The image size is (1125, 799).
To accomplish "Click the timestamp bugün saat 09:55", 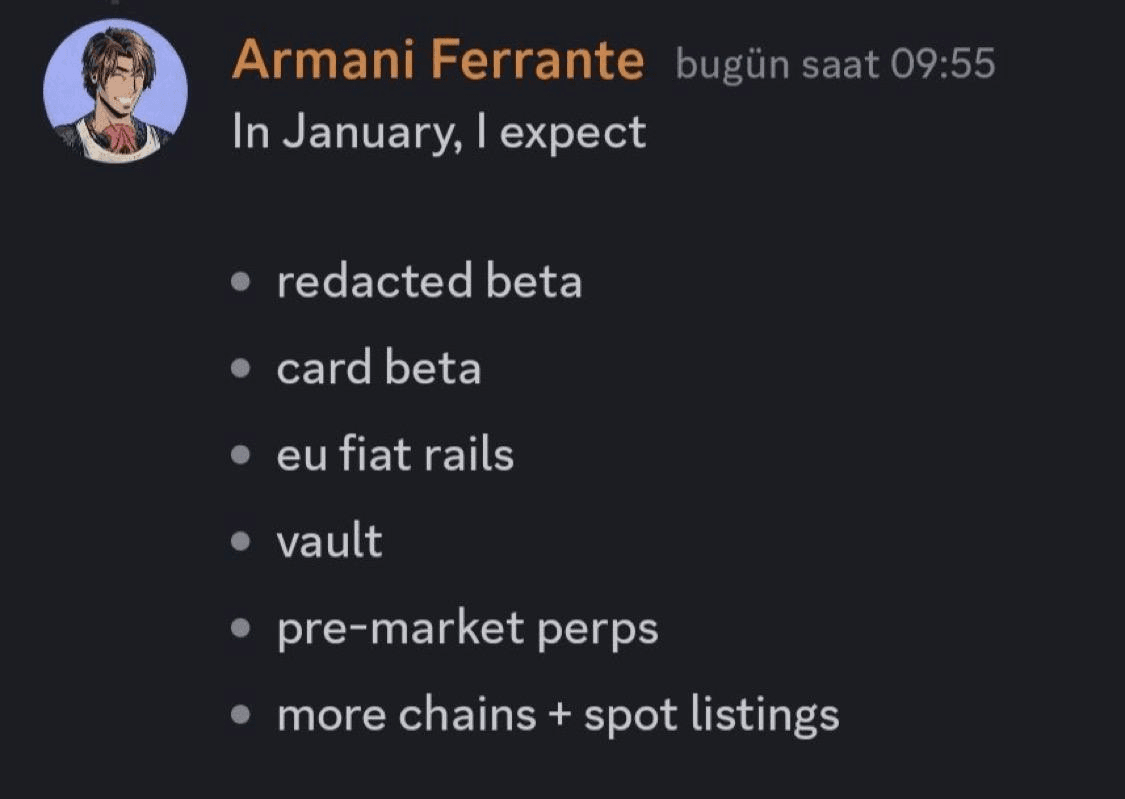I will 836,63.
